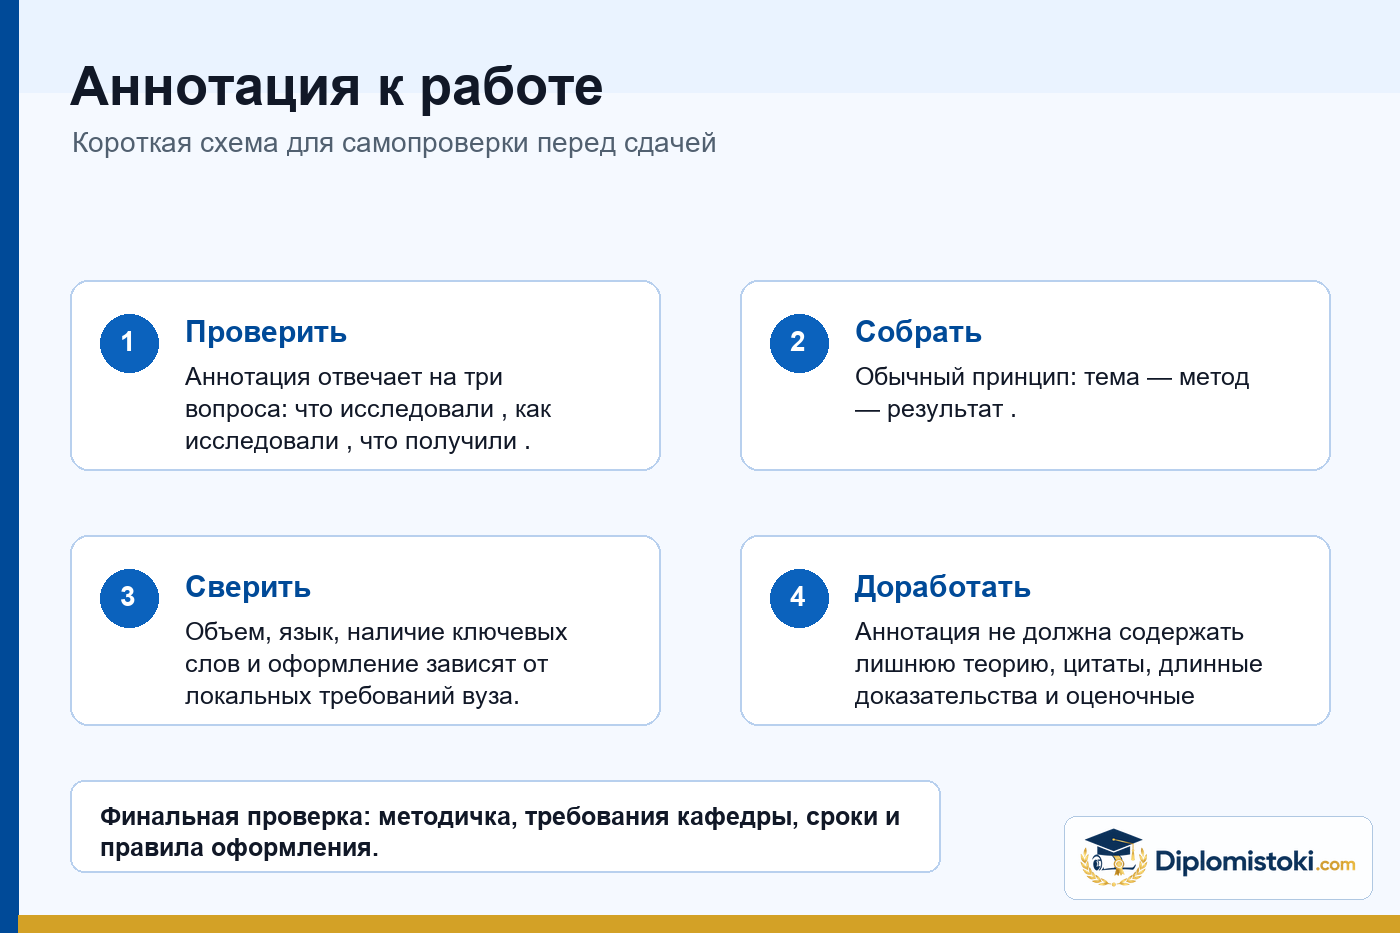Click text 'исследовали , что получили .'
Screen dimensions: 1400x933
(x=357, y=441)
